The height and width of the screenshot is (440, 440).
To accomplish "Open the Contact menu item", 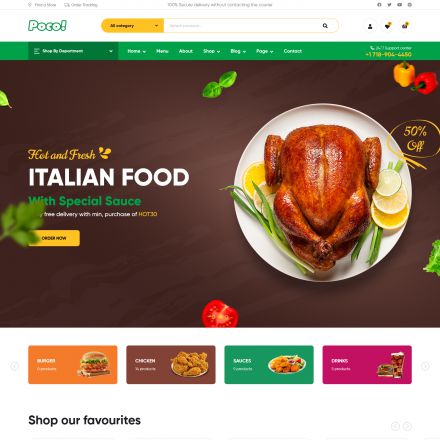I will point(293,51).
